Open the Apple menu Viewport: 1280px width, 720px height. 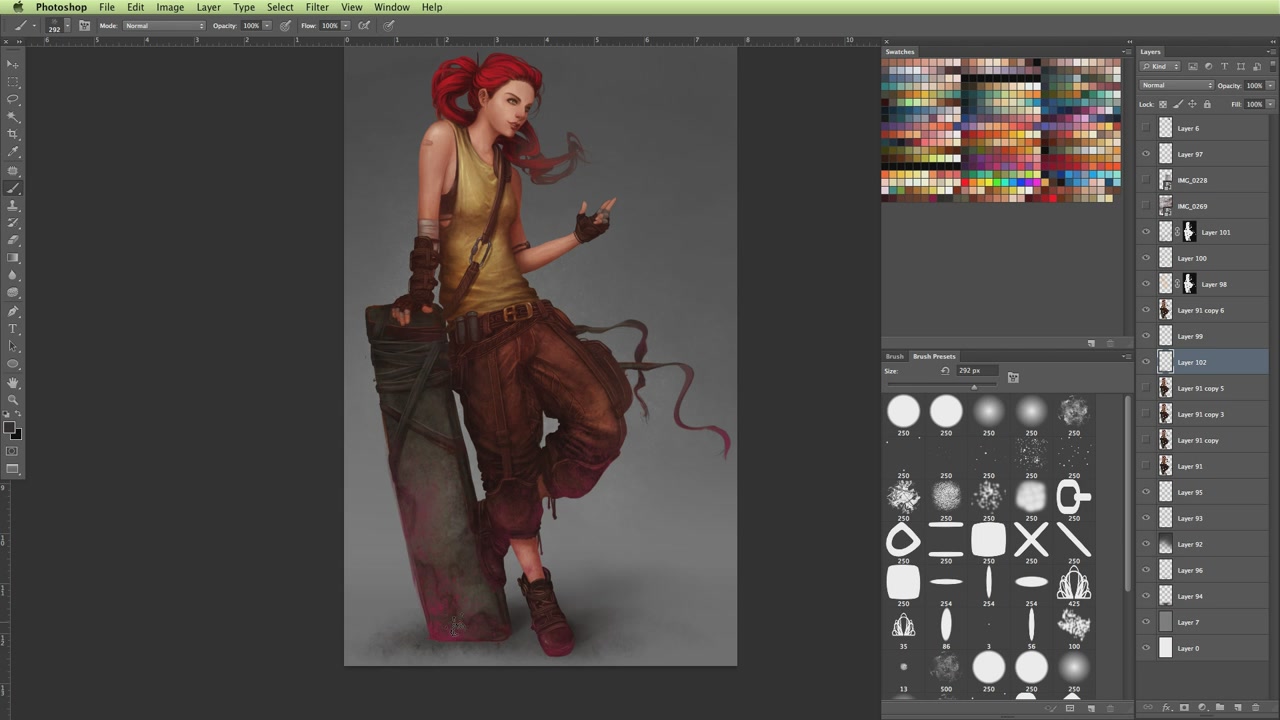(17, 7)
